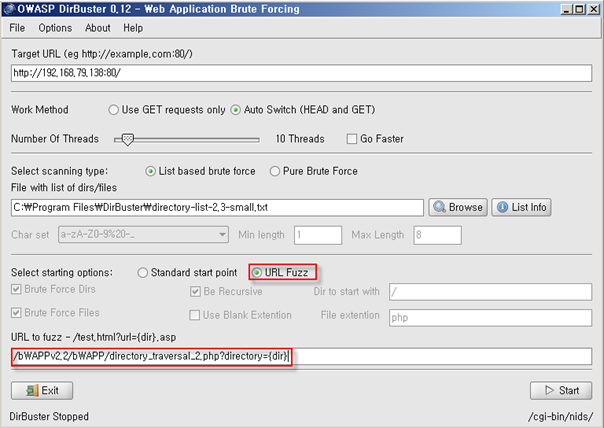Click the File extention field
Viewport: 604px width, 428px height.
490,318
